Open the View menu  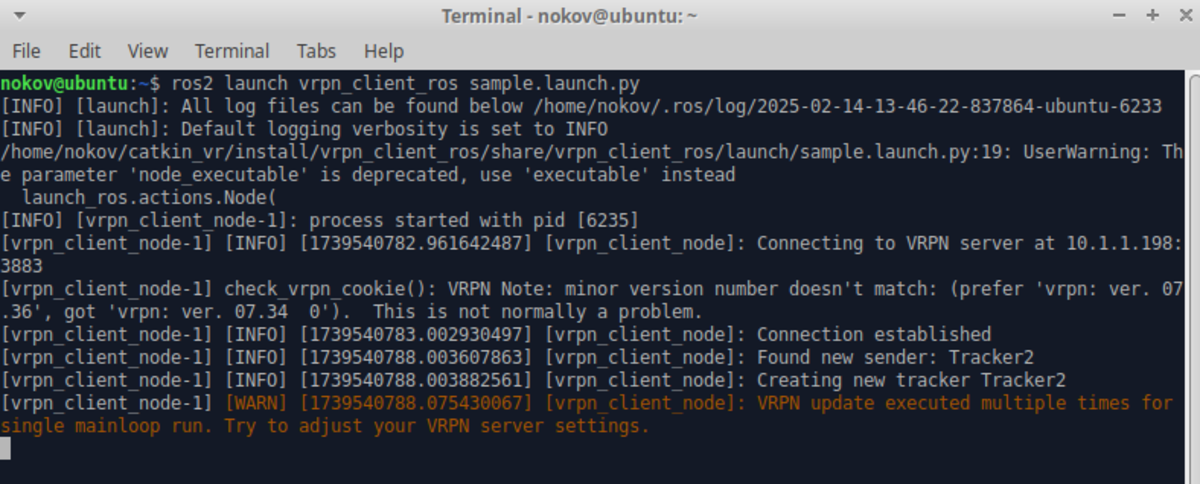148,51
